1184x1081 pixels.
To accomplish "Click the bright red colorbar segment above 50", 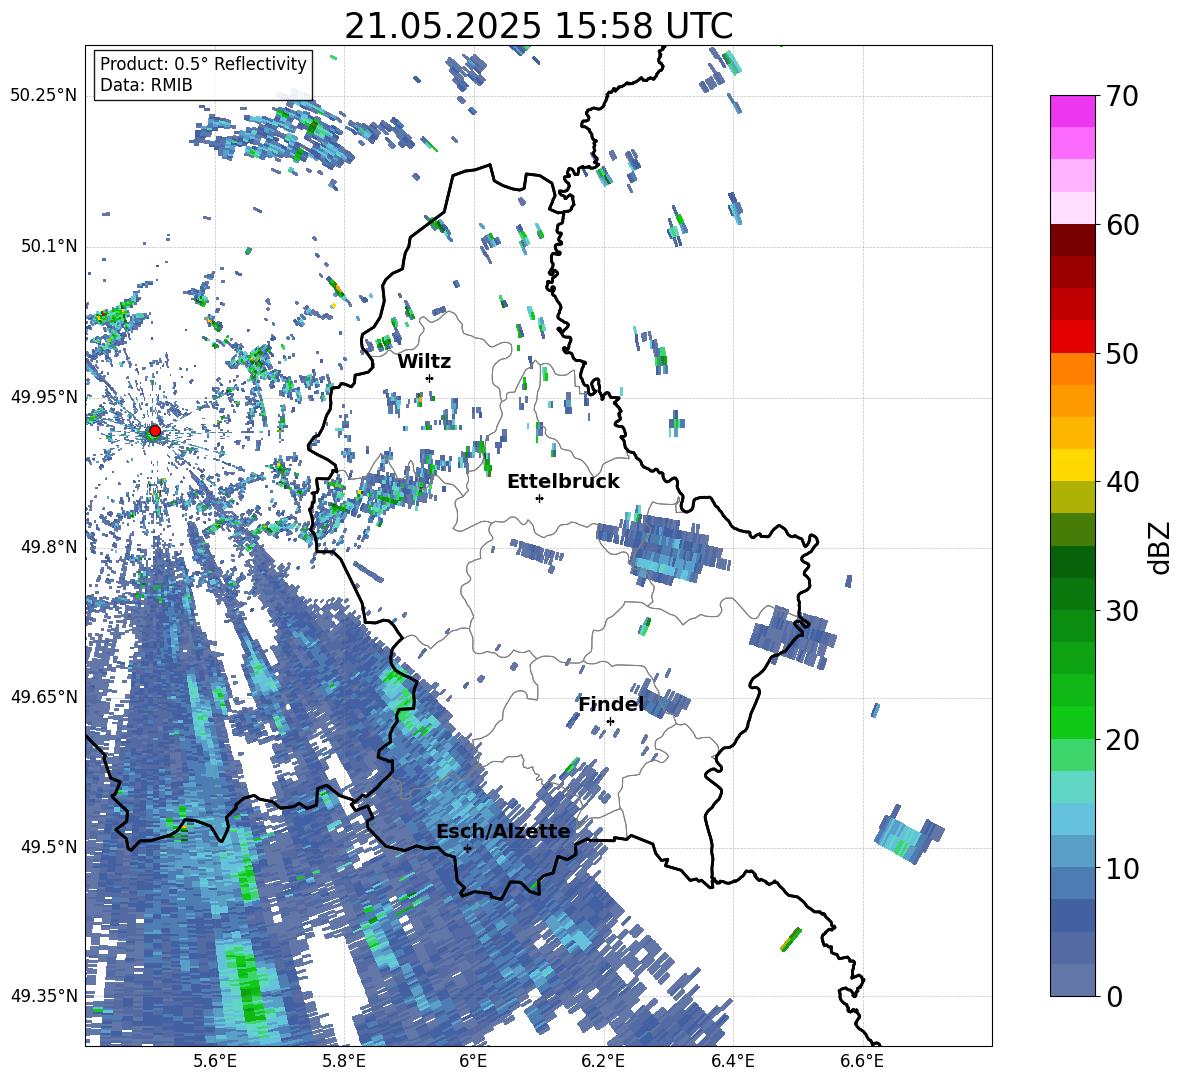I will [x=1072, y=337].
